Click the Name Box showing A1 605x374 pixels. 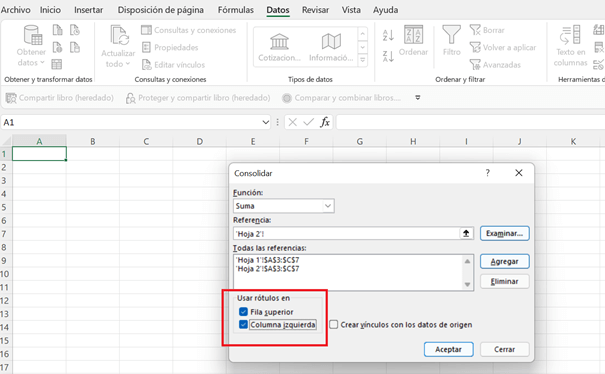click(x=131, y=122)
